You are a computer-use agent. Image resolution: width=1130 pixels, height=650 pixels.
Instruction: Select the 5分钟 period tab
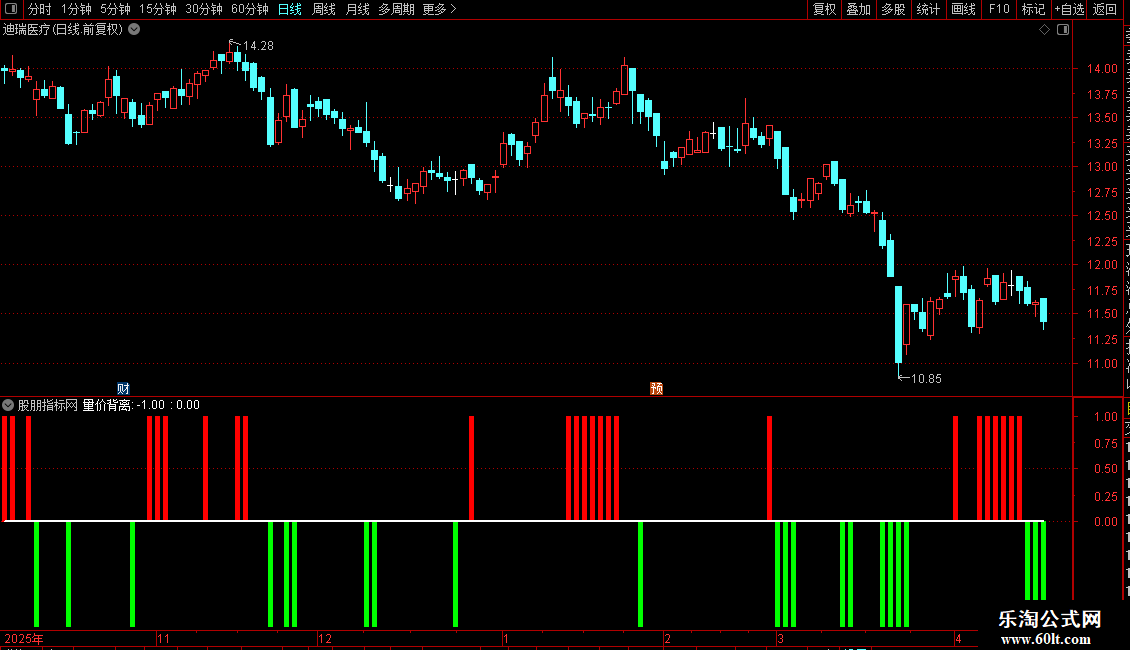[x=115, y=9]
